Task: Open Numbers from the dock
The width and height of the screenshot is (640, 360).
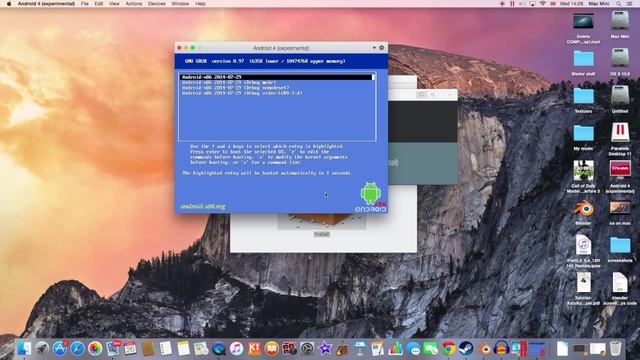Action: 396,349
